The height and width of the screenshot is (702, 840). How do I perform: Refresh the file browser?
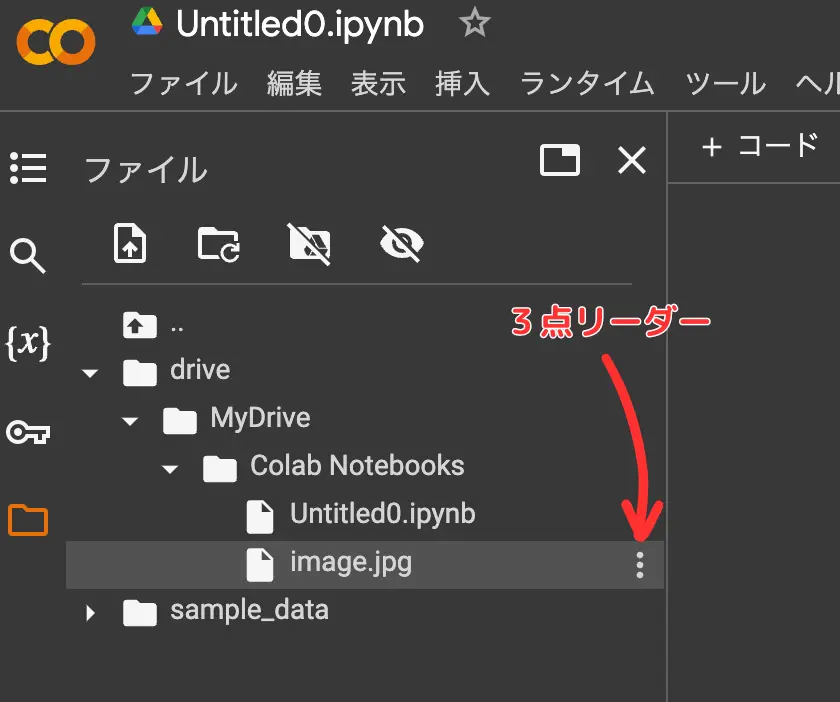[218, 243]
